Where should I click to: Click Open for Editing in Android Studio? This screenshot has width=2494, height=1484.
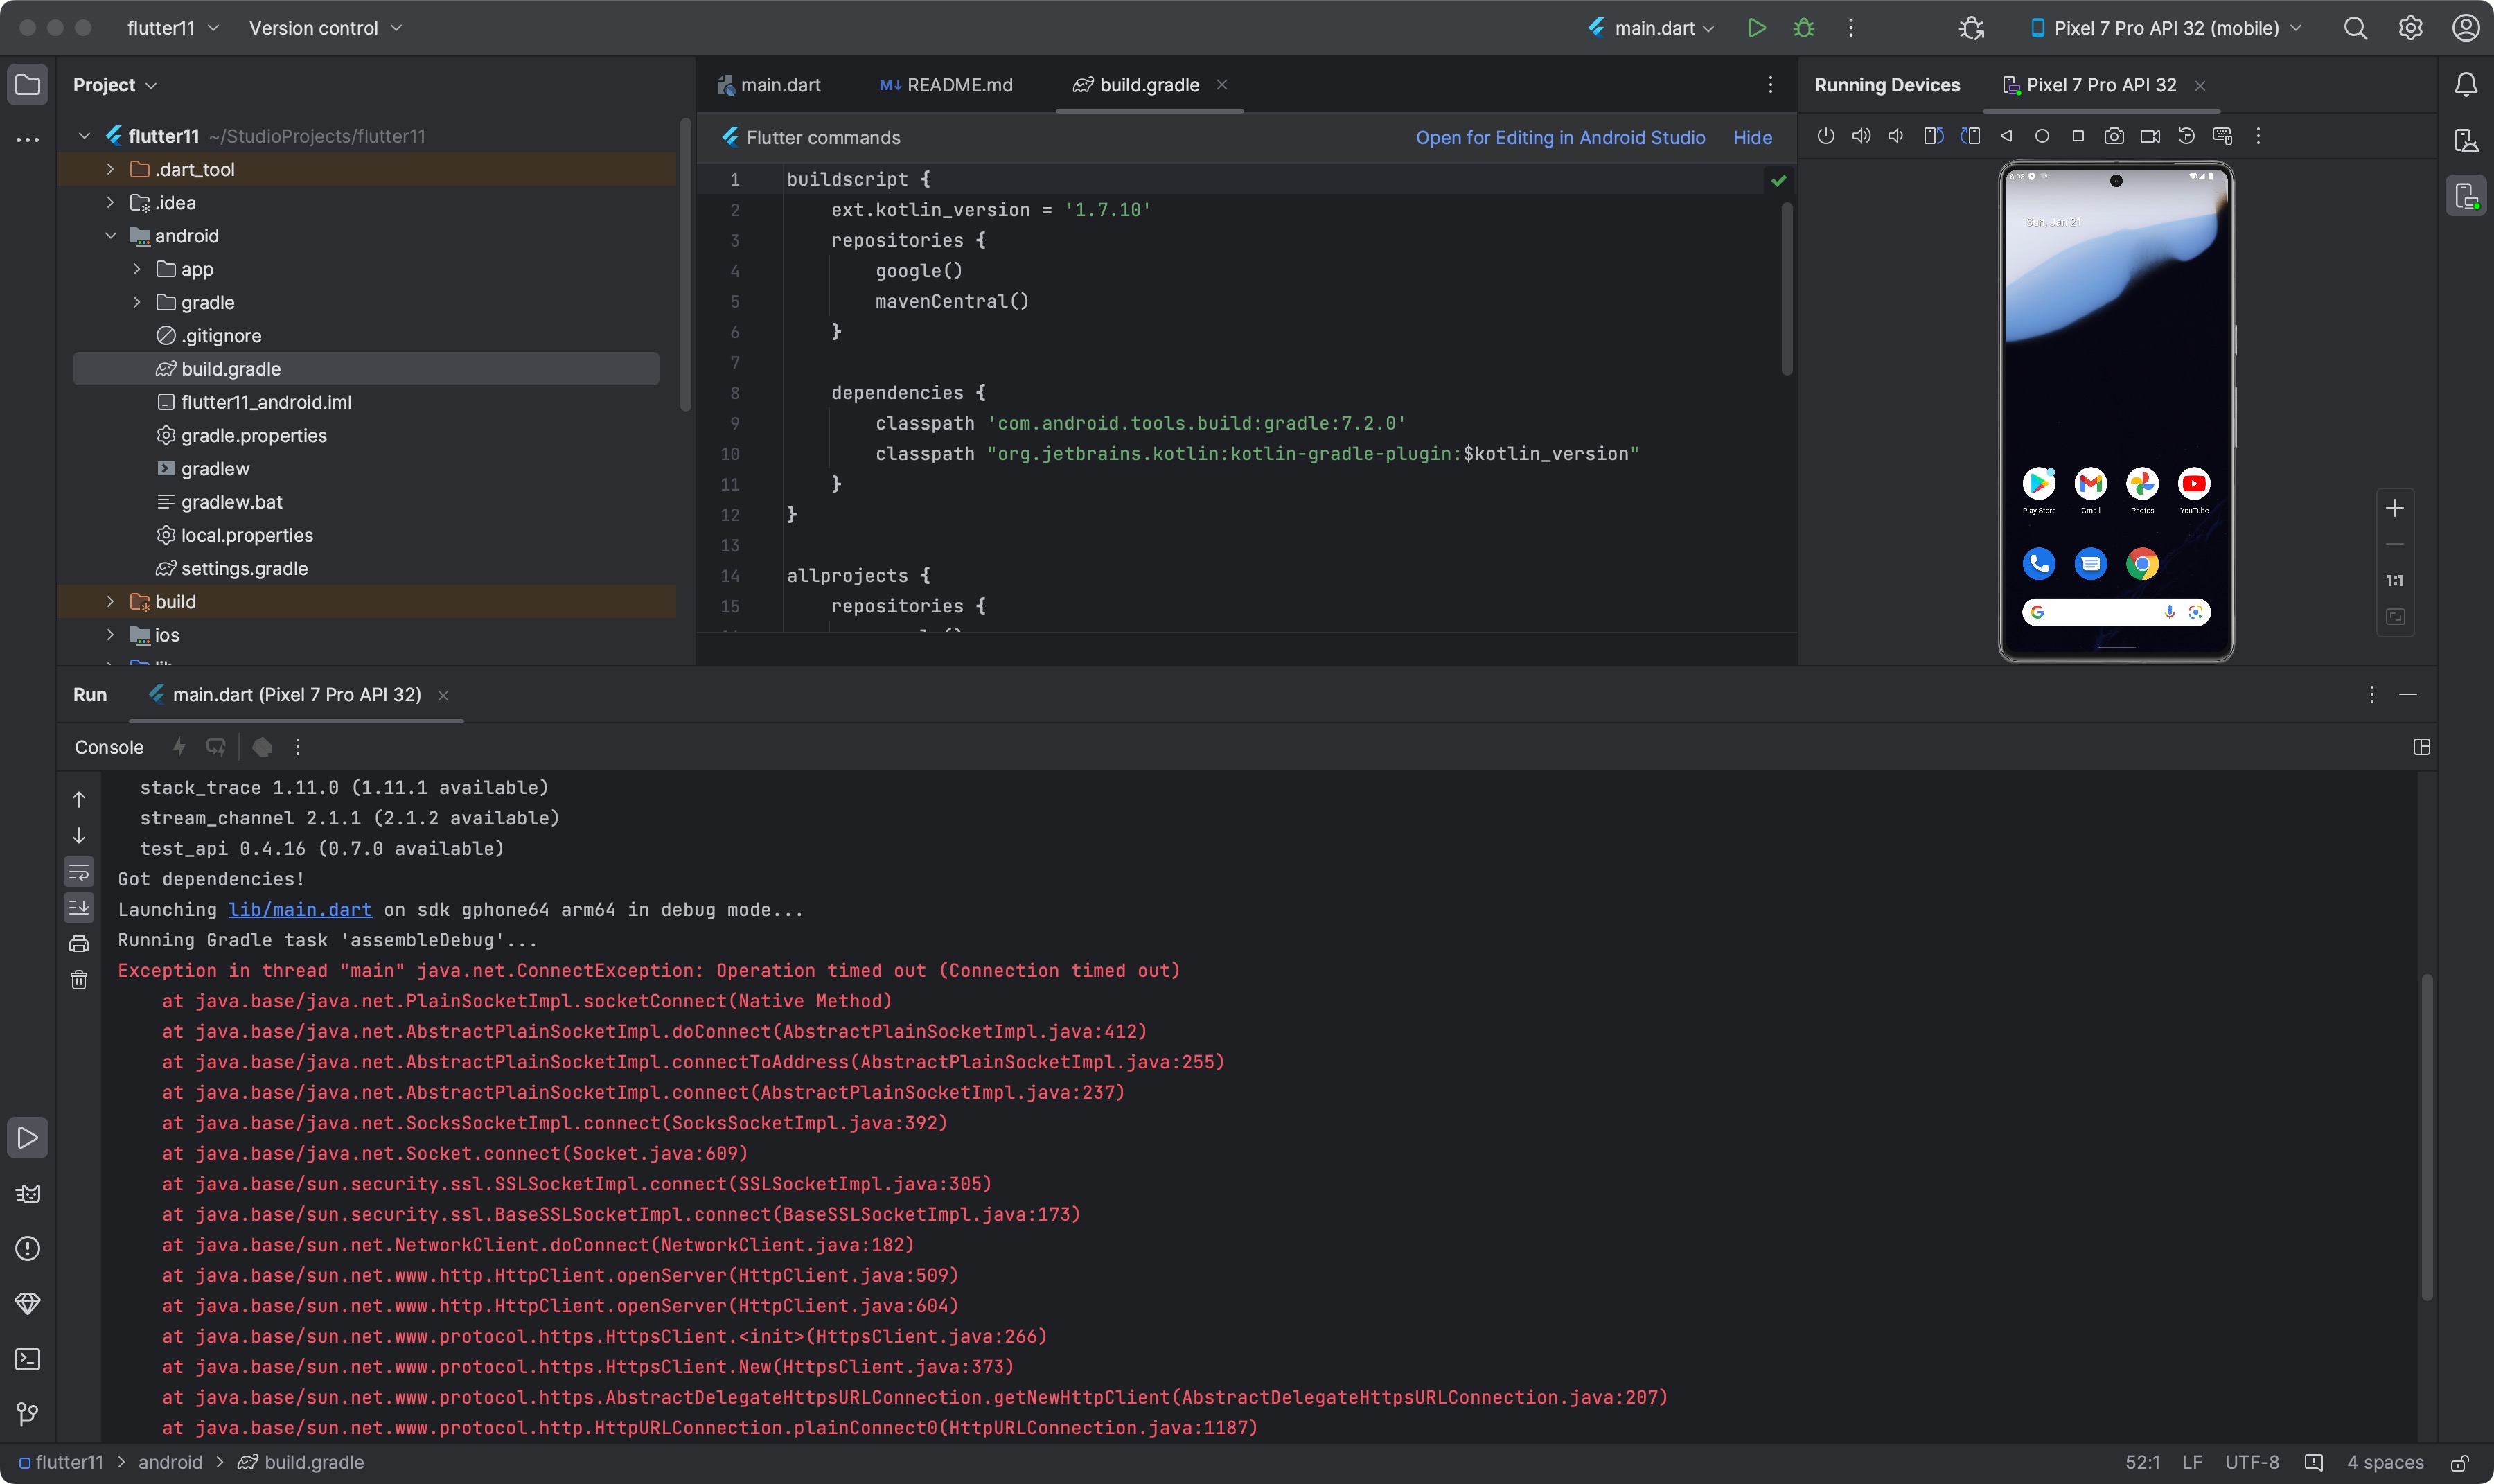[x=1560, y=138]
